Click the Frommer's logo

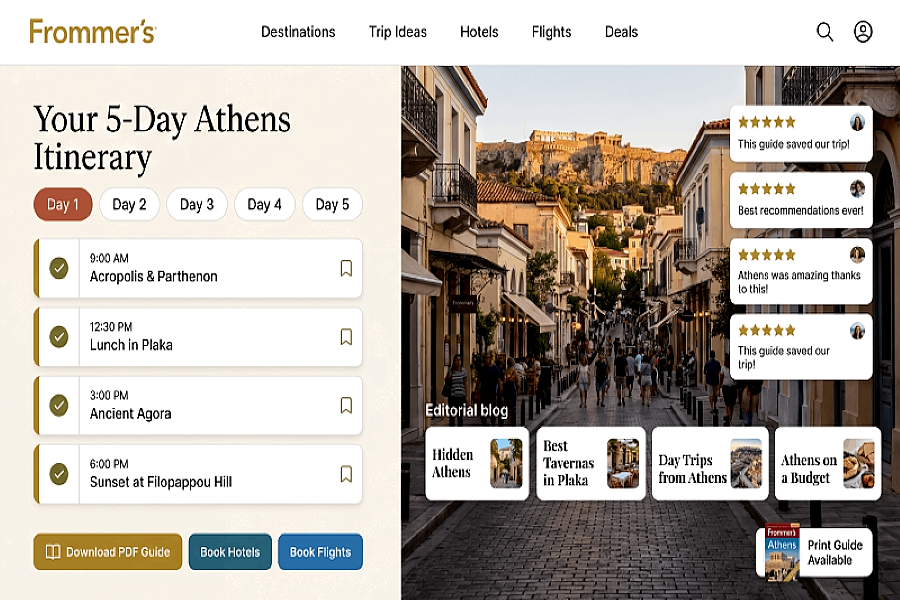(92, 32)
